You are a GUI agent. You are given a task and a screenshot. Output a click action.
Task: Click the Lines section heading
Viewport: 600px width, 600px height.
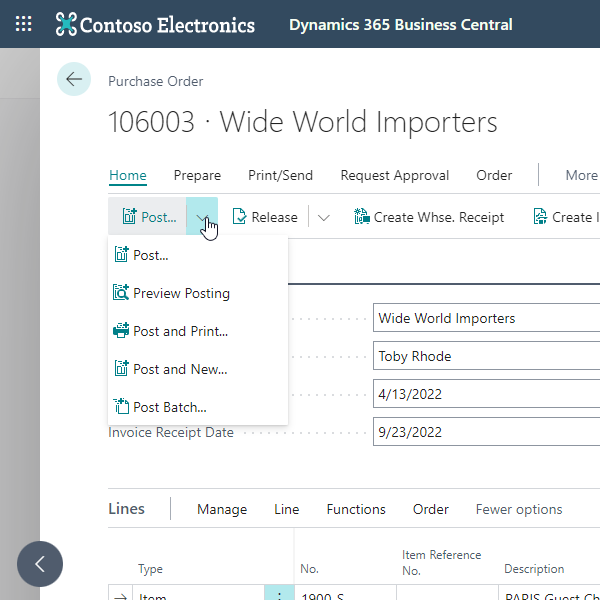tap(127, 509)
